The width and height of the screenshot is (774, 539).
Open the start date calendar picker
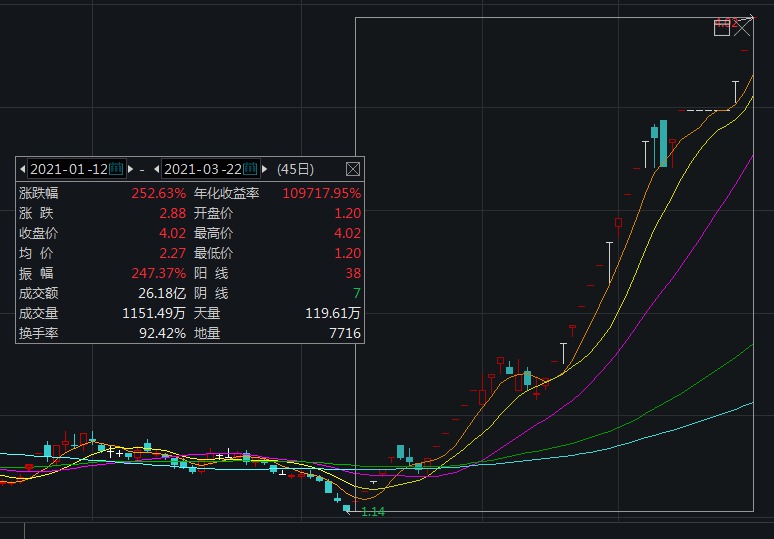pos(116,169)
